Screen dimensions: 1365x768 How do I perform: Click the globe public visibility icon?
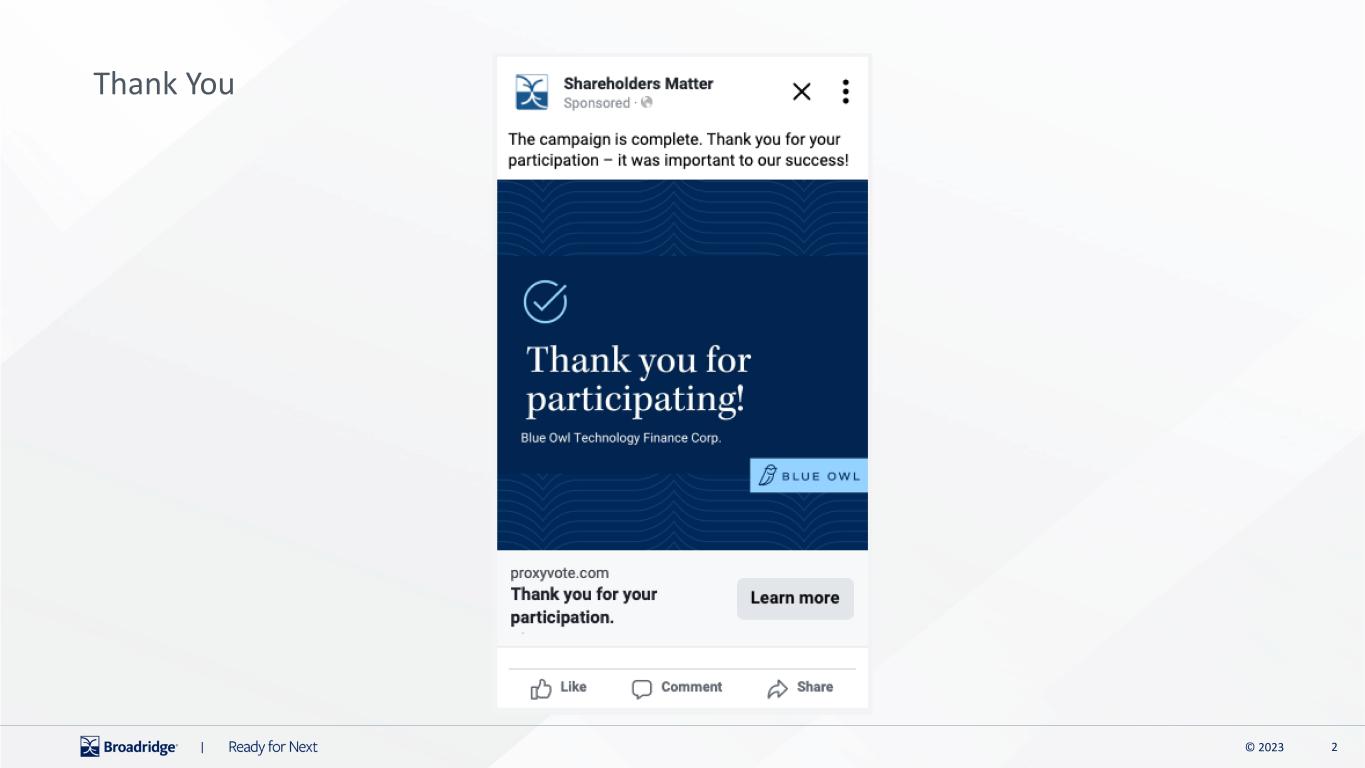tap(647, 103)
